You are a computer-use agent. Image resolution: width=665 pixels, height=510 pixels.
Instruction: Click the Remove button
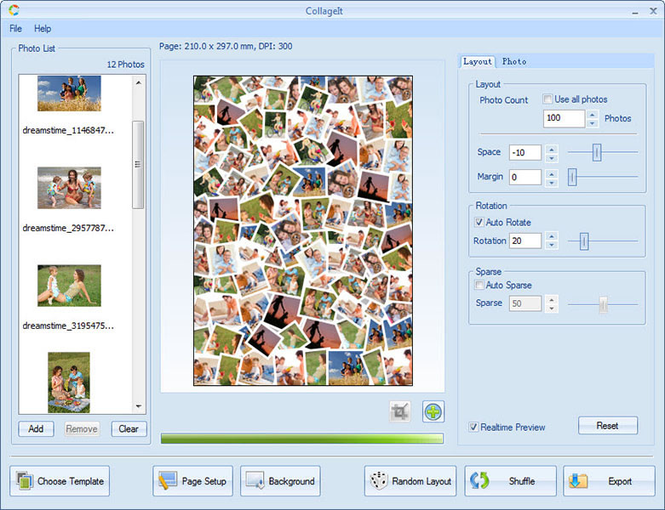click(81, 429)
